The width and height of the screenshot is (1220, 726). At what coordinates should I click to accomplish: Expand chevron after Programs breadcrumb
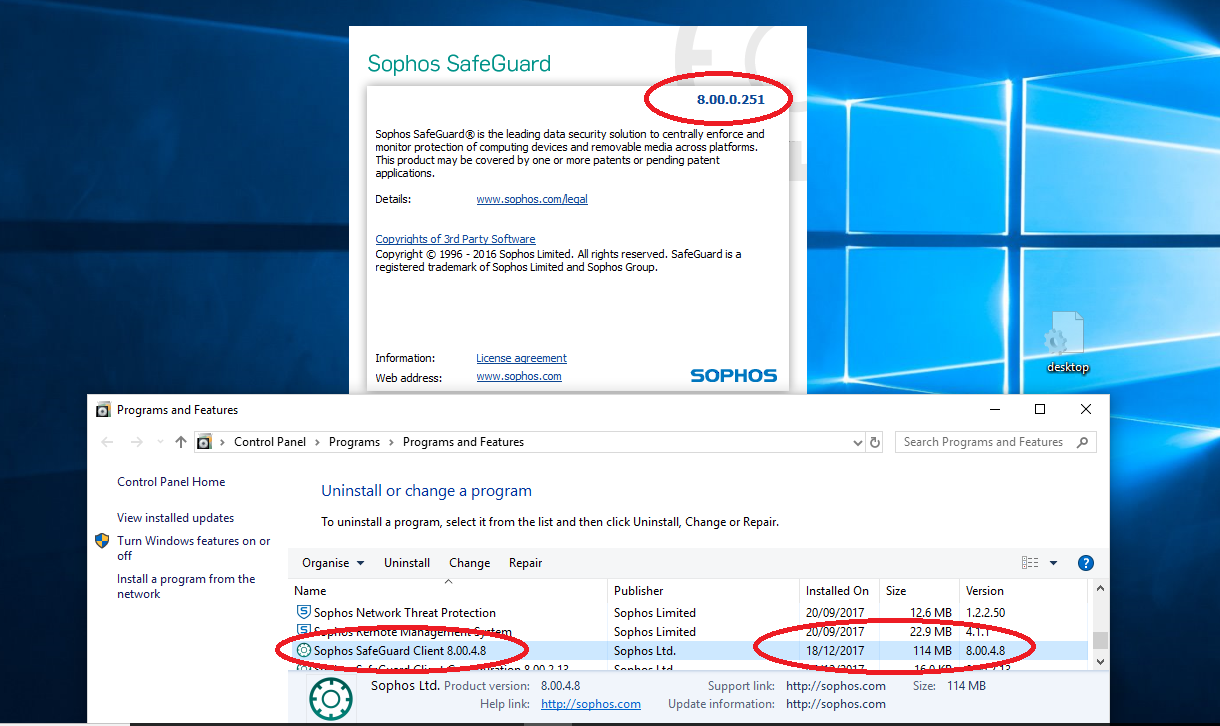click(x=392, y=442)
